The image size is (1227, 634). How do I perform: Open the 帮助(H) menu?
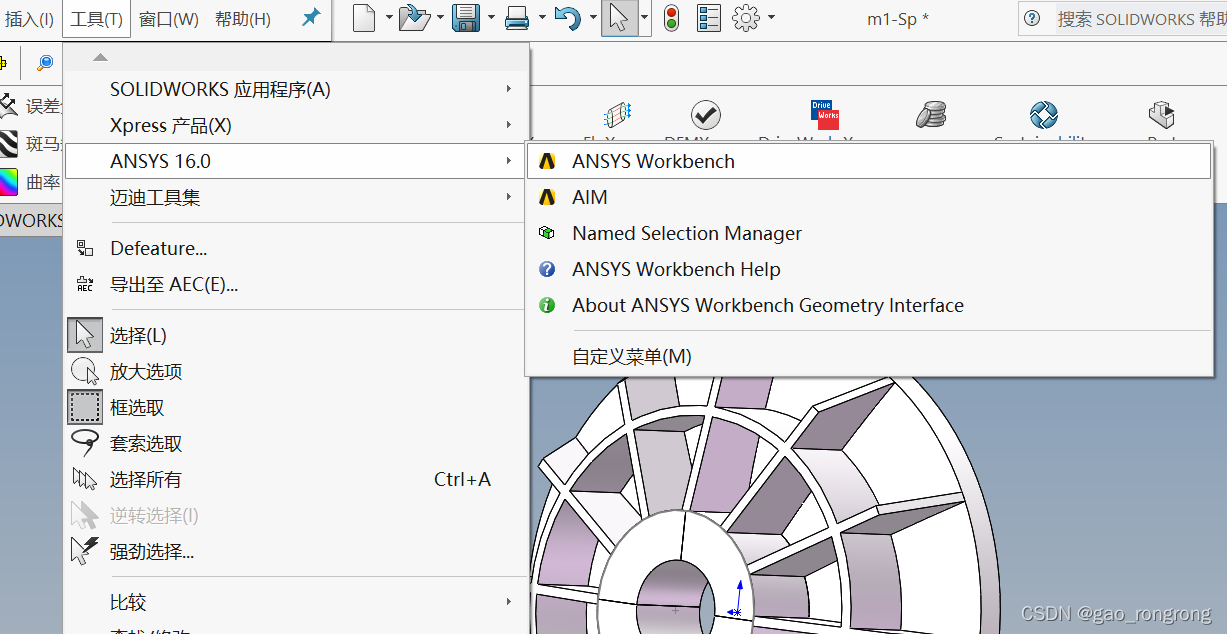tap(243, 19)
